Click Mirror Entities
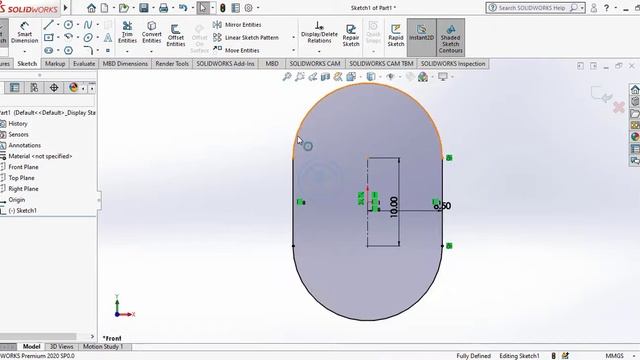 tap(237, 25)
